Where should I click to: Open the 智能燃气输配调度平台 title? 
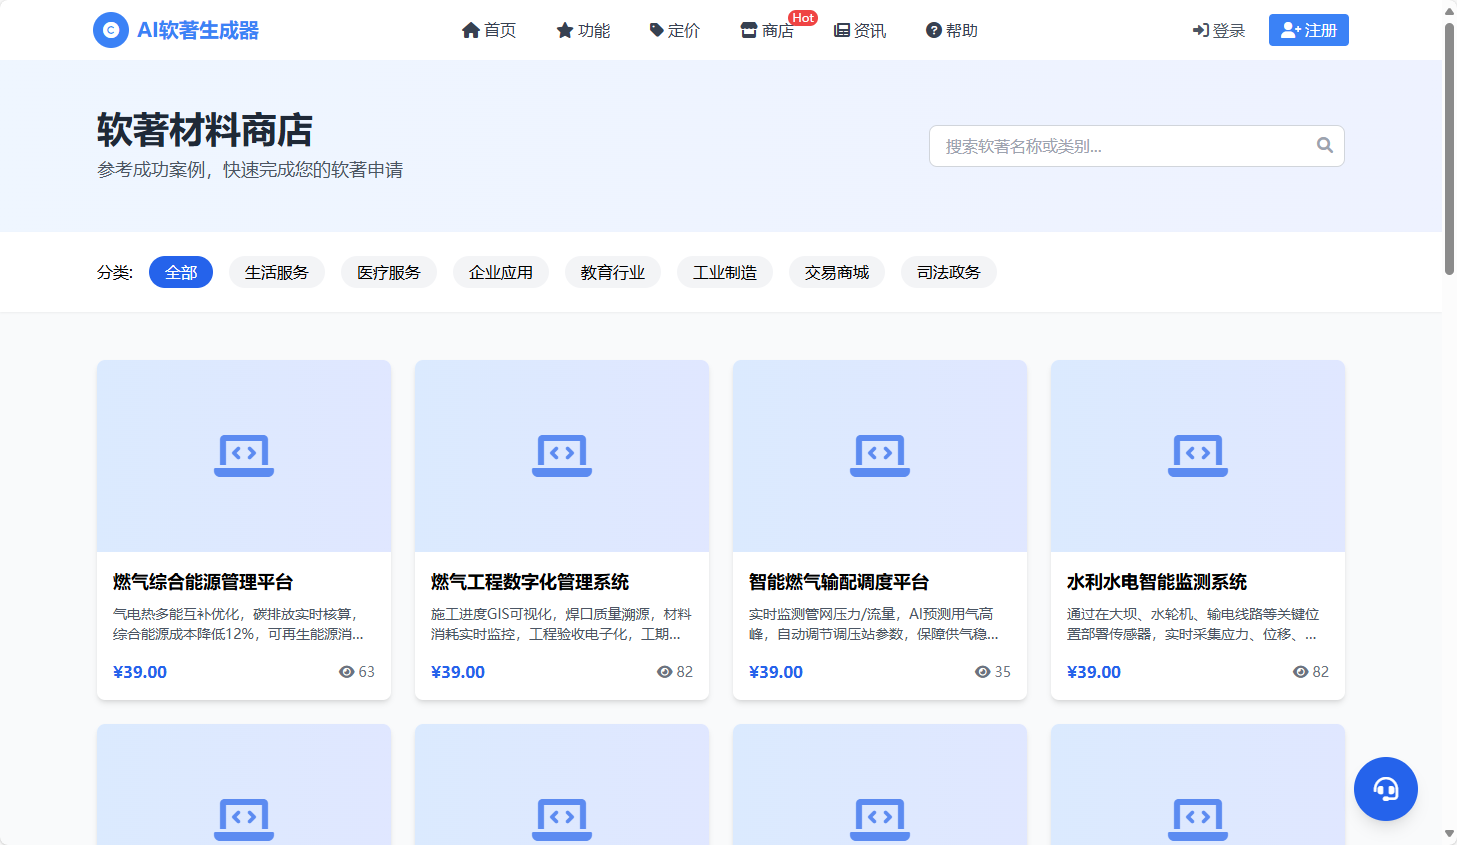[839, 582]
